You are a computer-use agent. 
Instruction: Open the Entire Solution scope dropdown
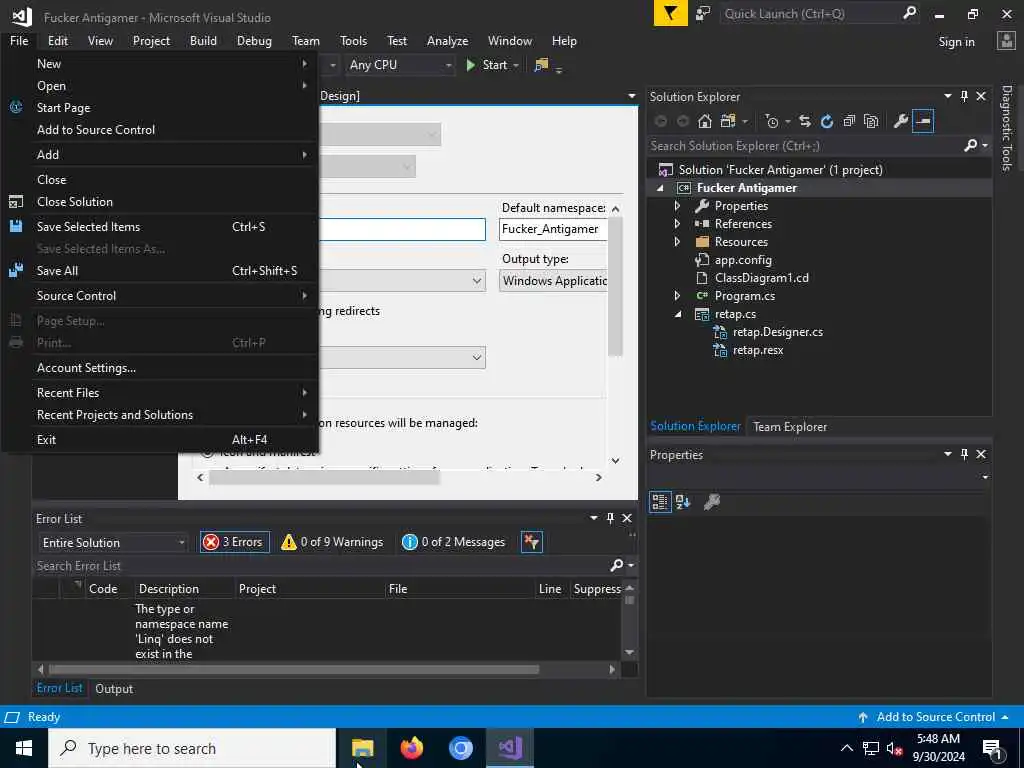click(x=114, y=543)
